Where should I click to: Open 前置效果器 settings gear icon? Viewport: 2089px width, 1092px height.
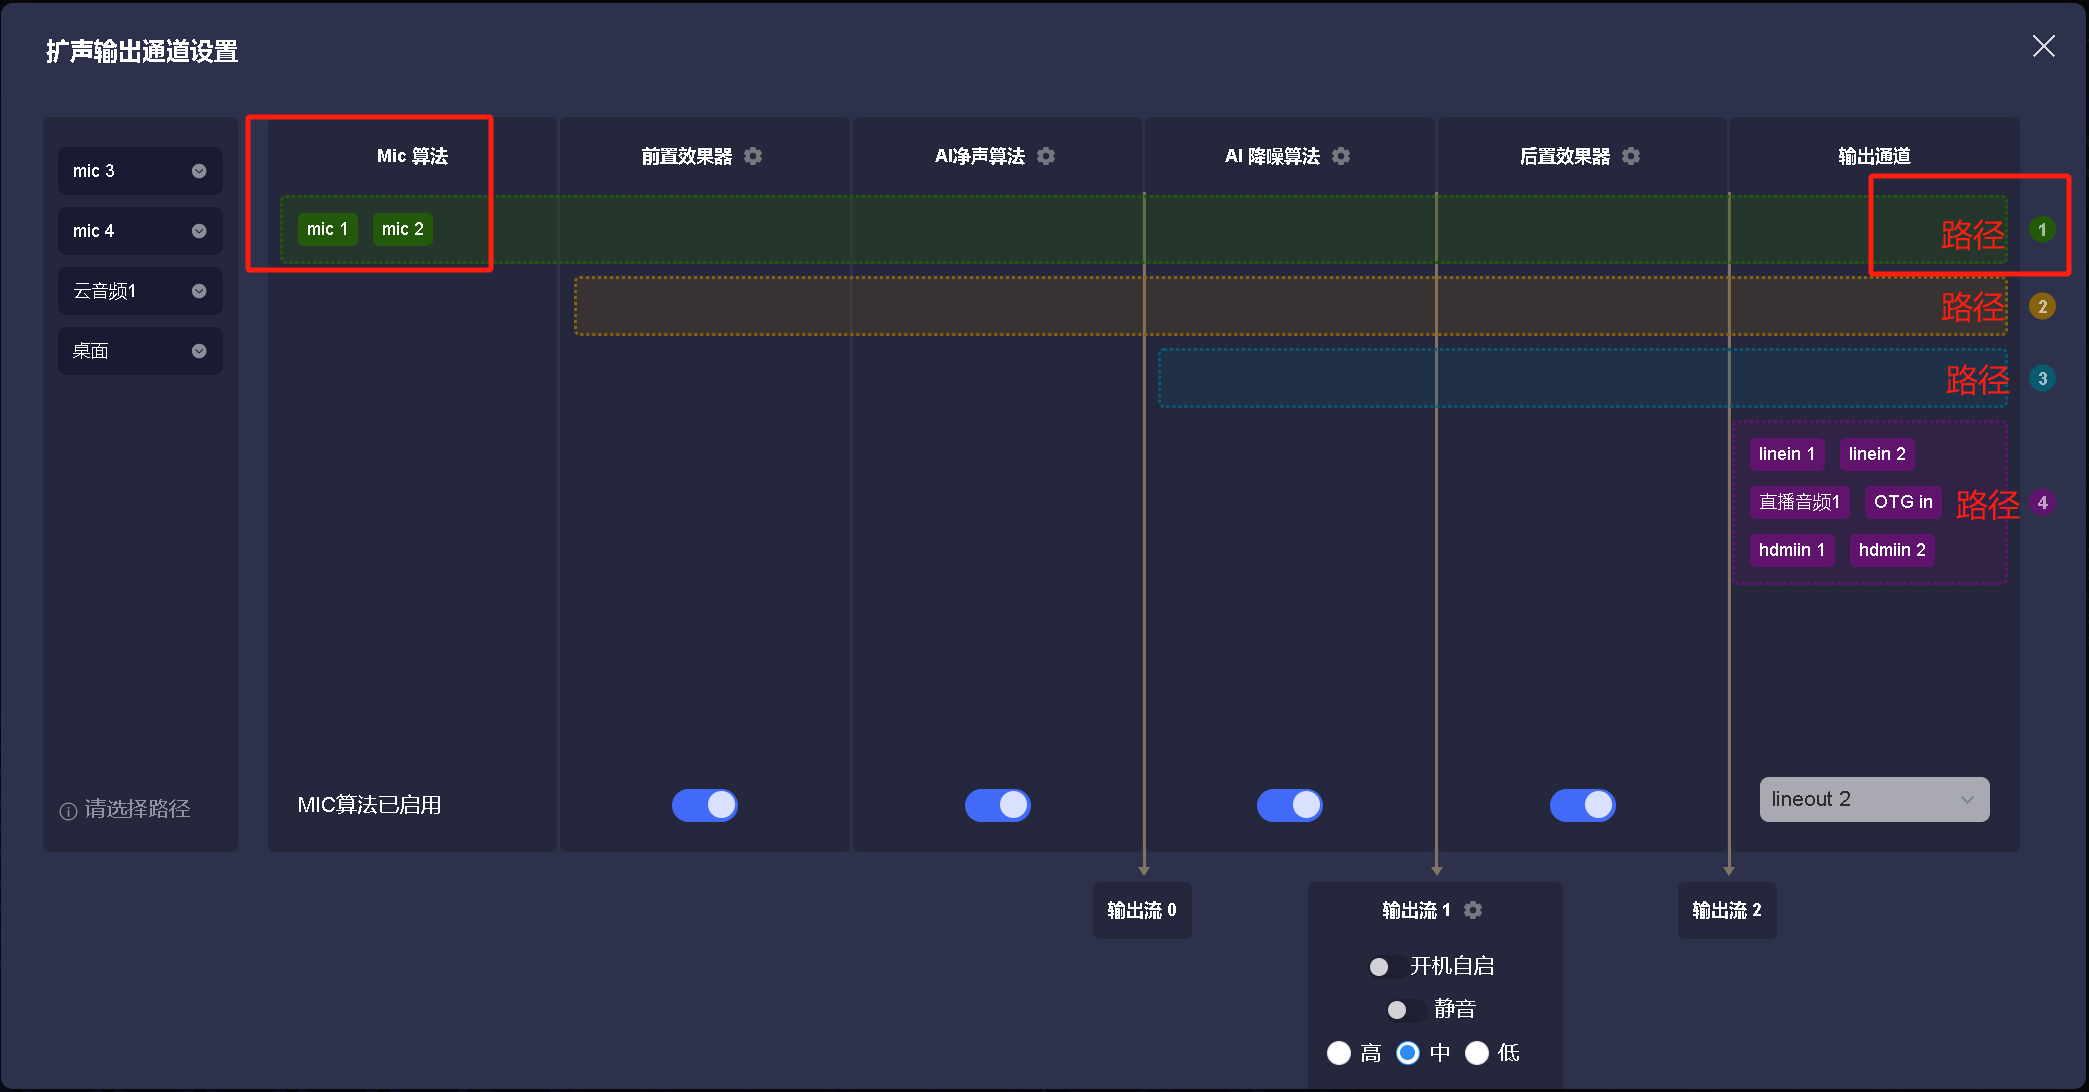point(753,156)
